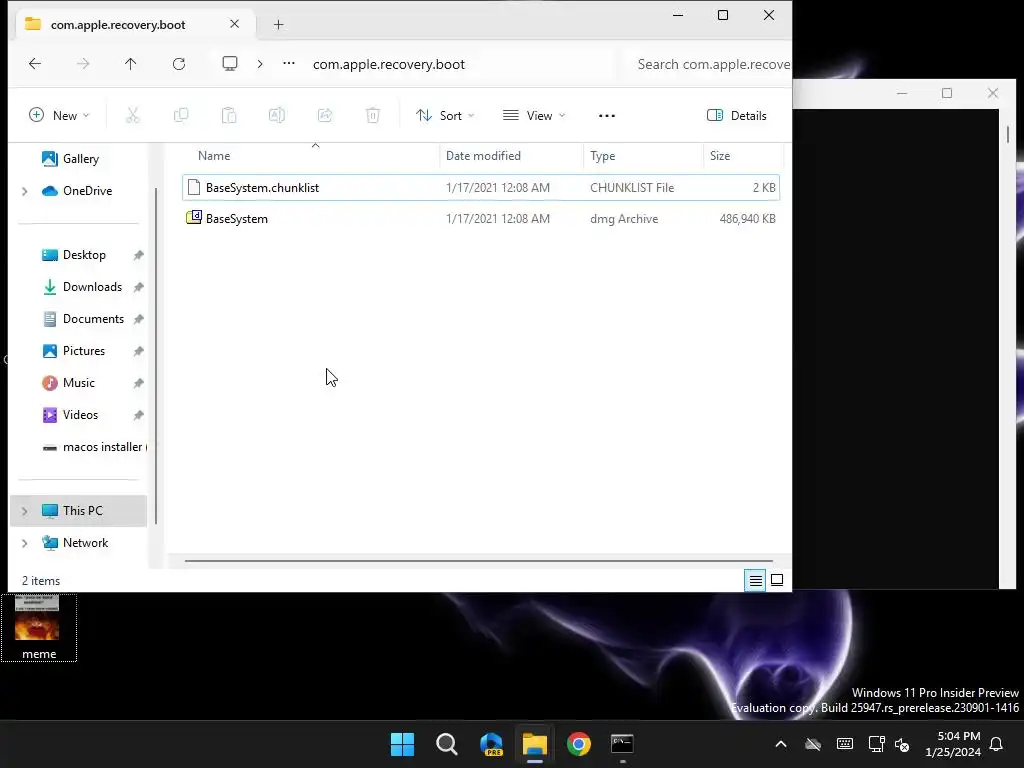Launch Edge Preview from taskbar
The height and width of the screenshot is (768, 1024).
tap(491, 744)
